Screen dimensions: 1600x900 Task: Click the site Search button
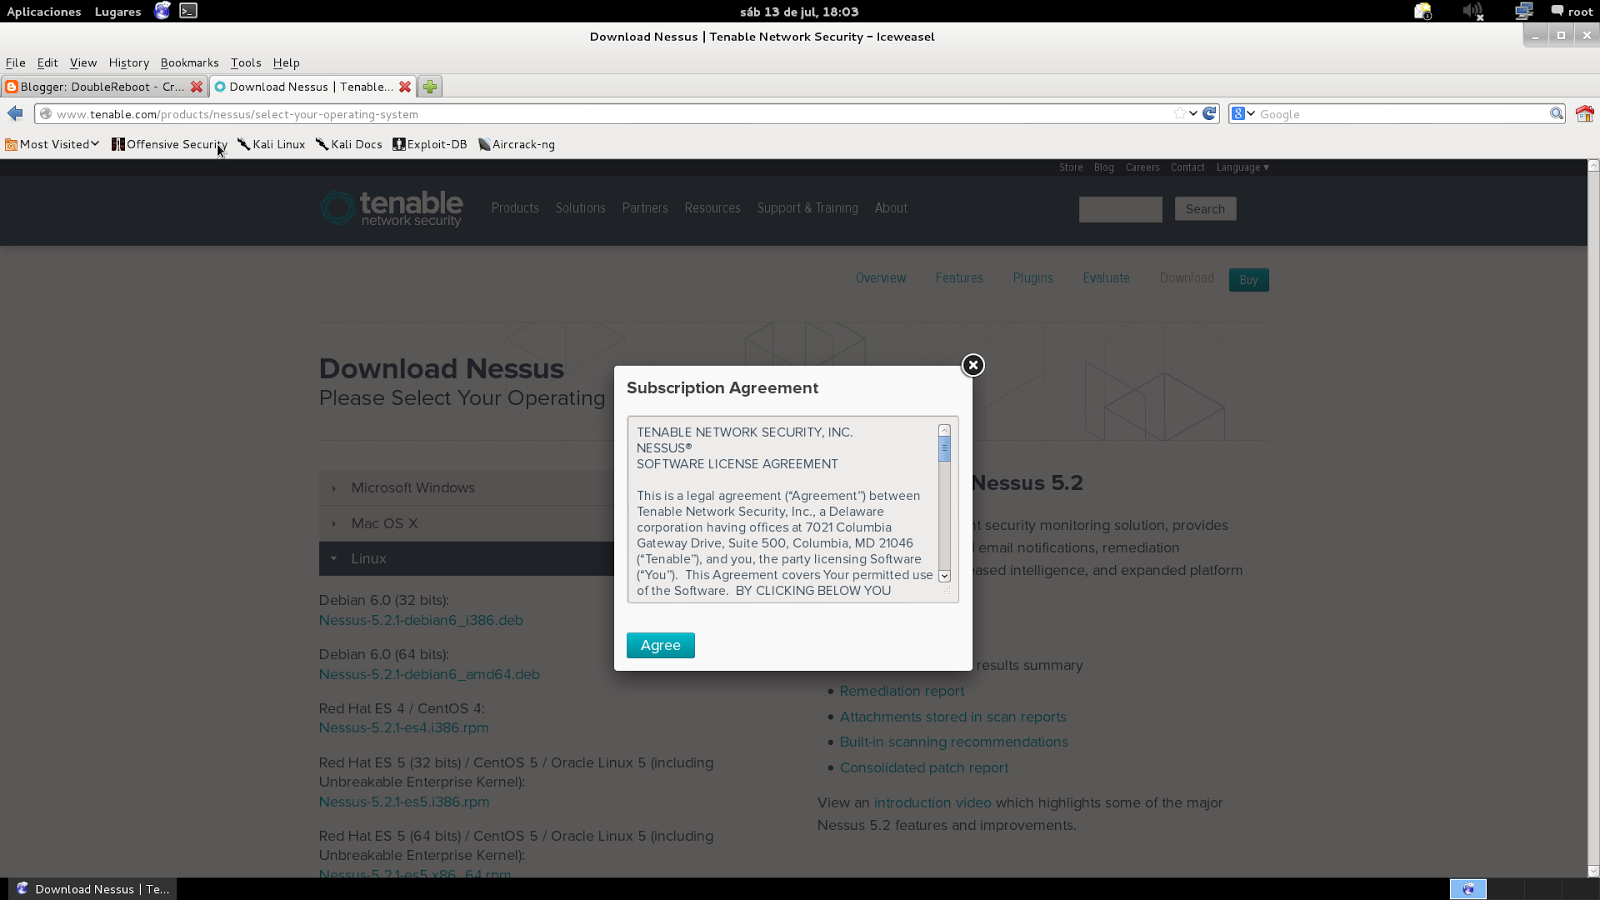[x=1205, y=209]
